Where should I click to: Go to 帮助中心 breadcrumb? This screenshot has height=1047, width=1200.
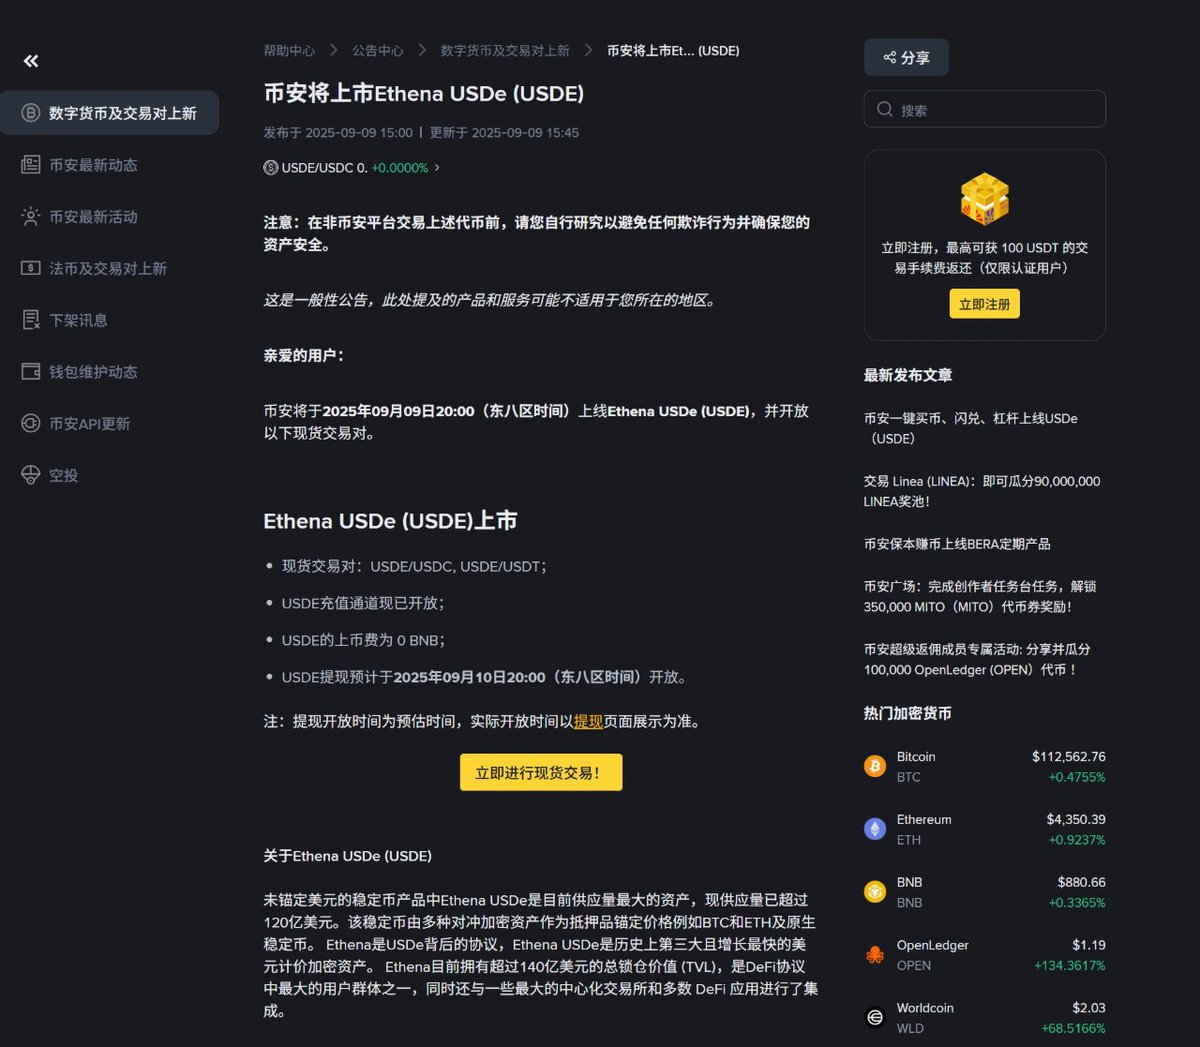(289, 50)
